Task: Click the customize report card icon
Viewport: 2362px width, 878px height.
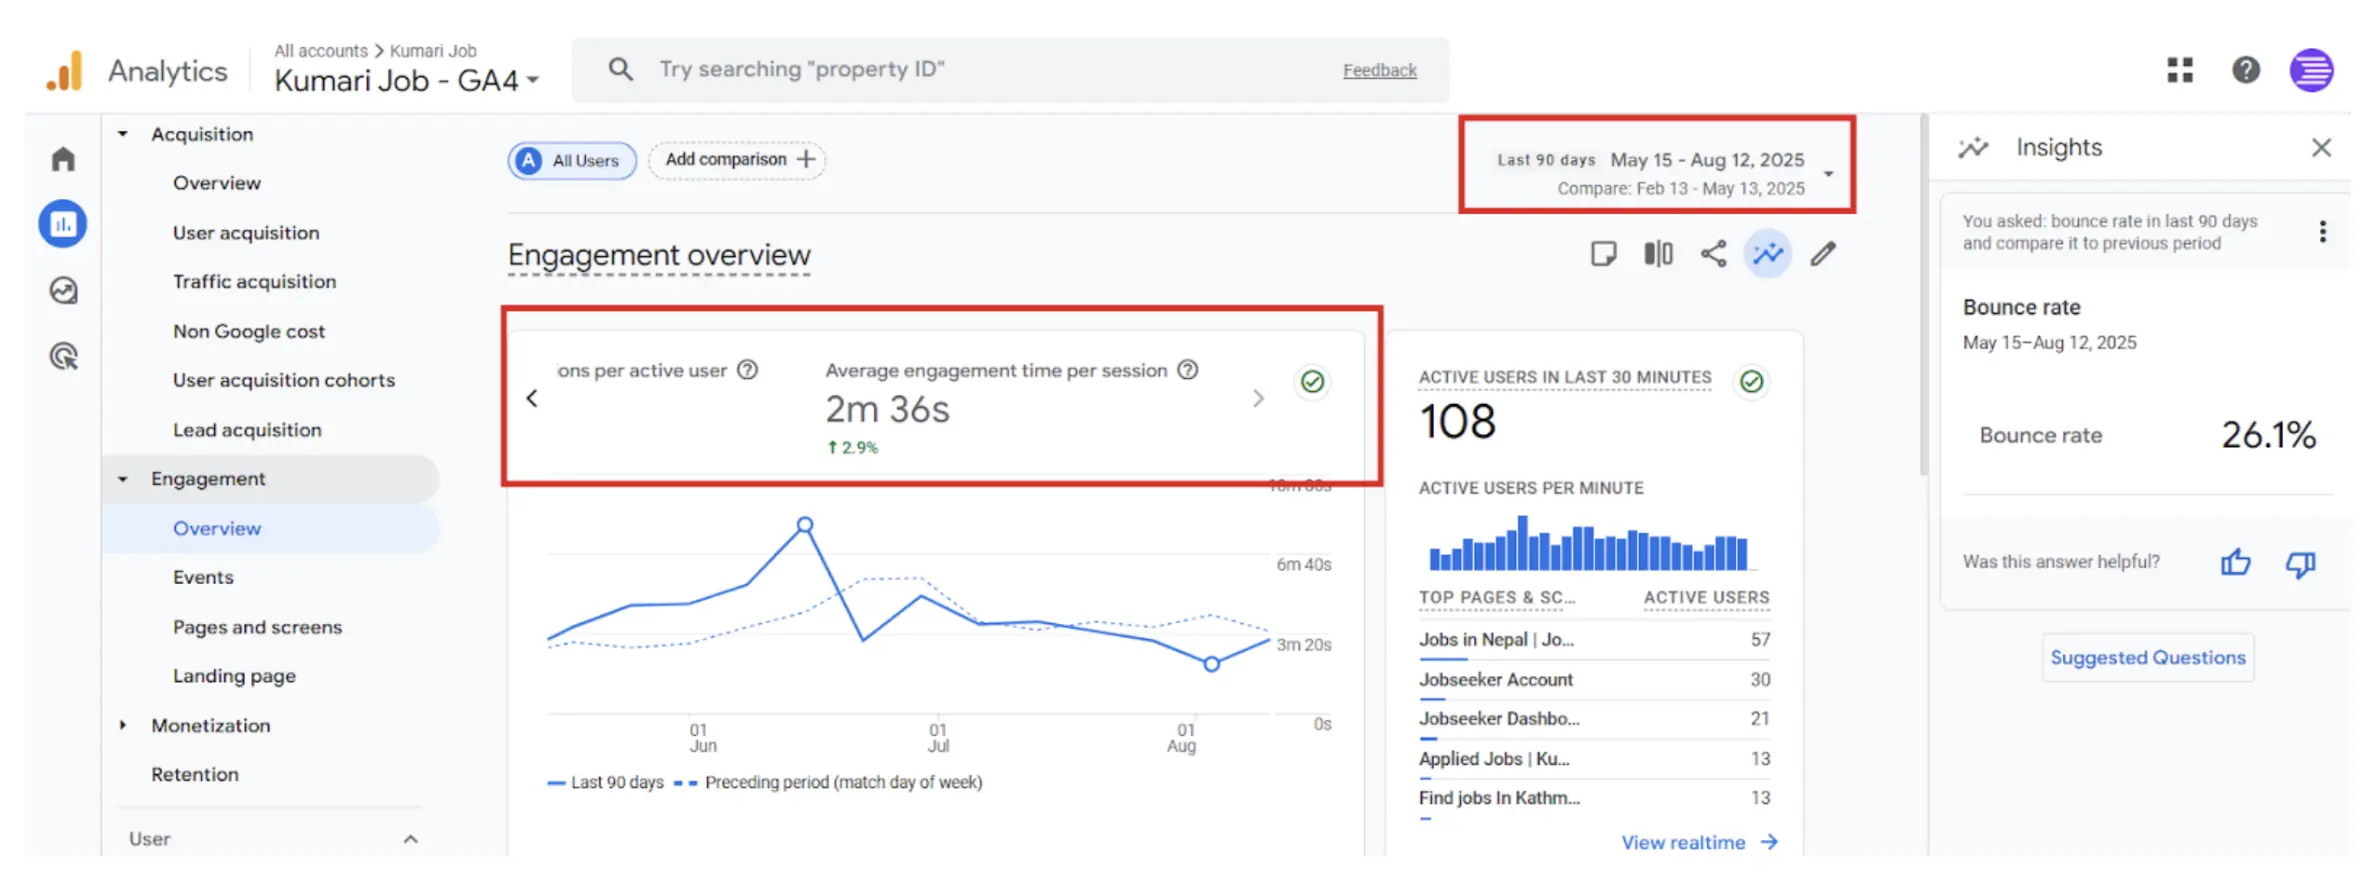Action: [1604, 254]
